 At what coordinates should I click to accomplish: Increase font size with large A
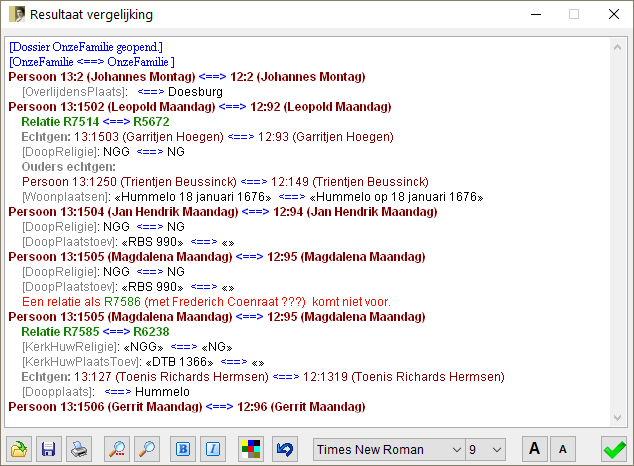(535, 449)
